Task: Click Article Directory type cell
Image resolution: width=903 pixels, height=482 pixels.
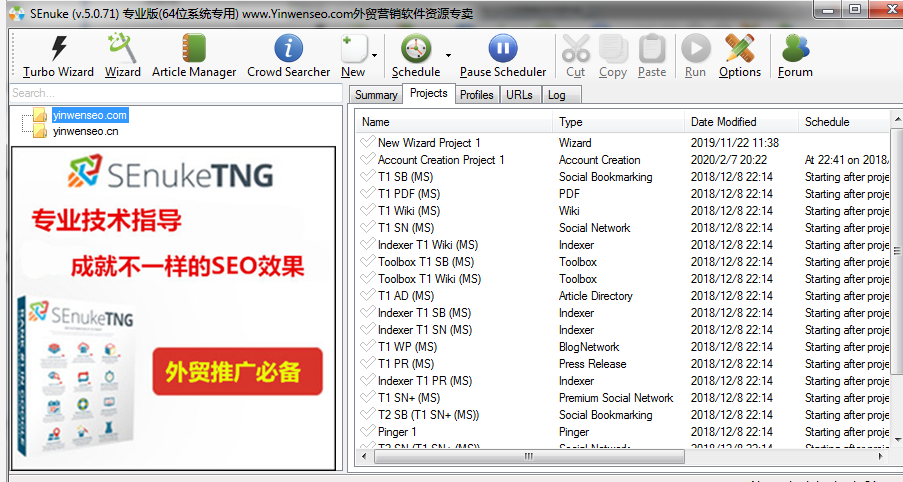Action: (595, 296)
